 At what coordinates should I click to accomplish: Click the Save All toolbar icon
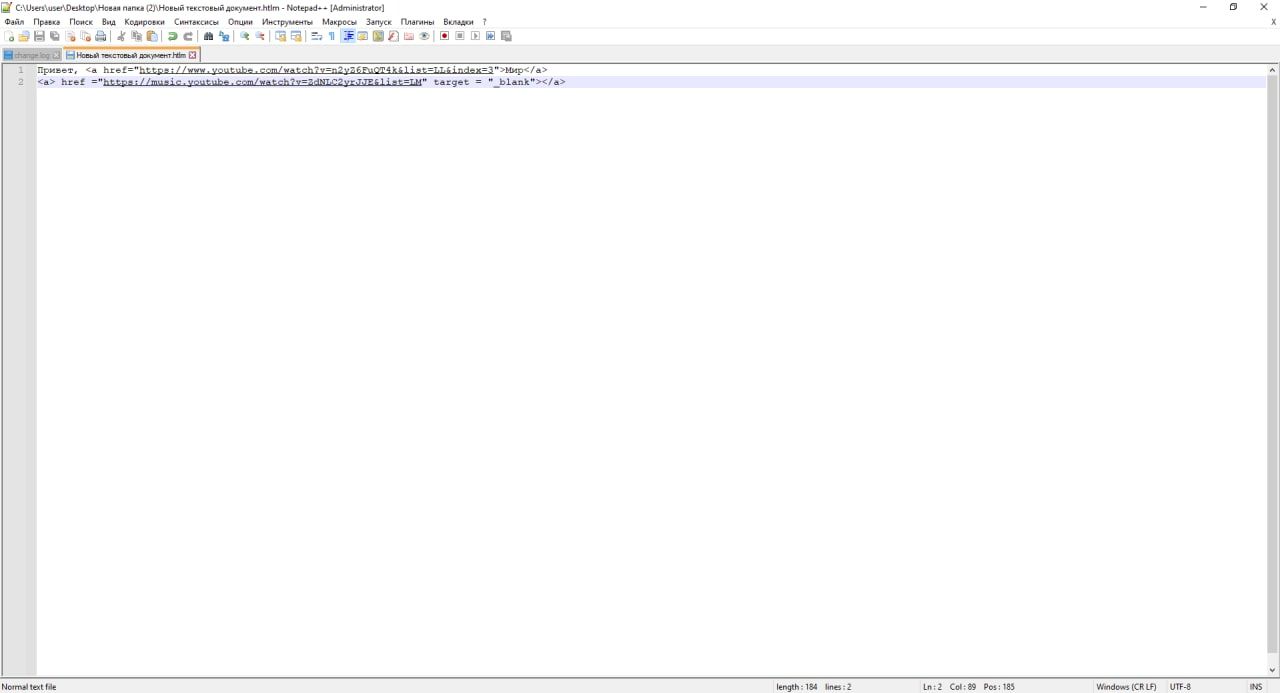point(54,36)
